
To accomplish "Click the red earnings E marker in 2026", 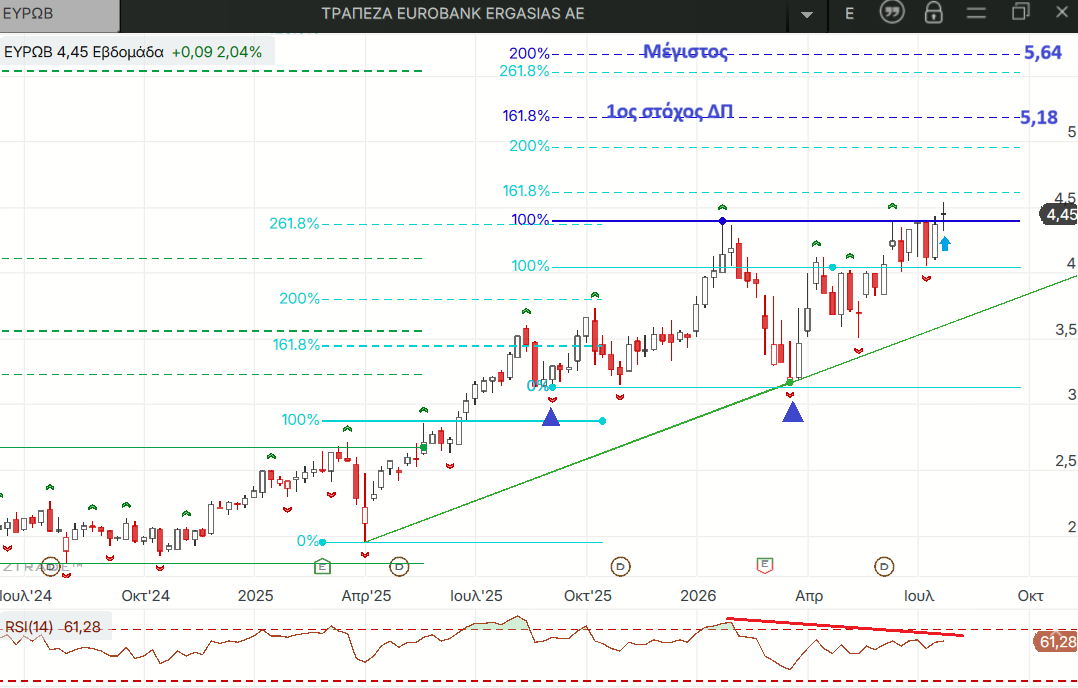I will coord(764,565).
